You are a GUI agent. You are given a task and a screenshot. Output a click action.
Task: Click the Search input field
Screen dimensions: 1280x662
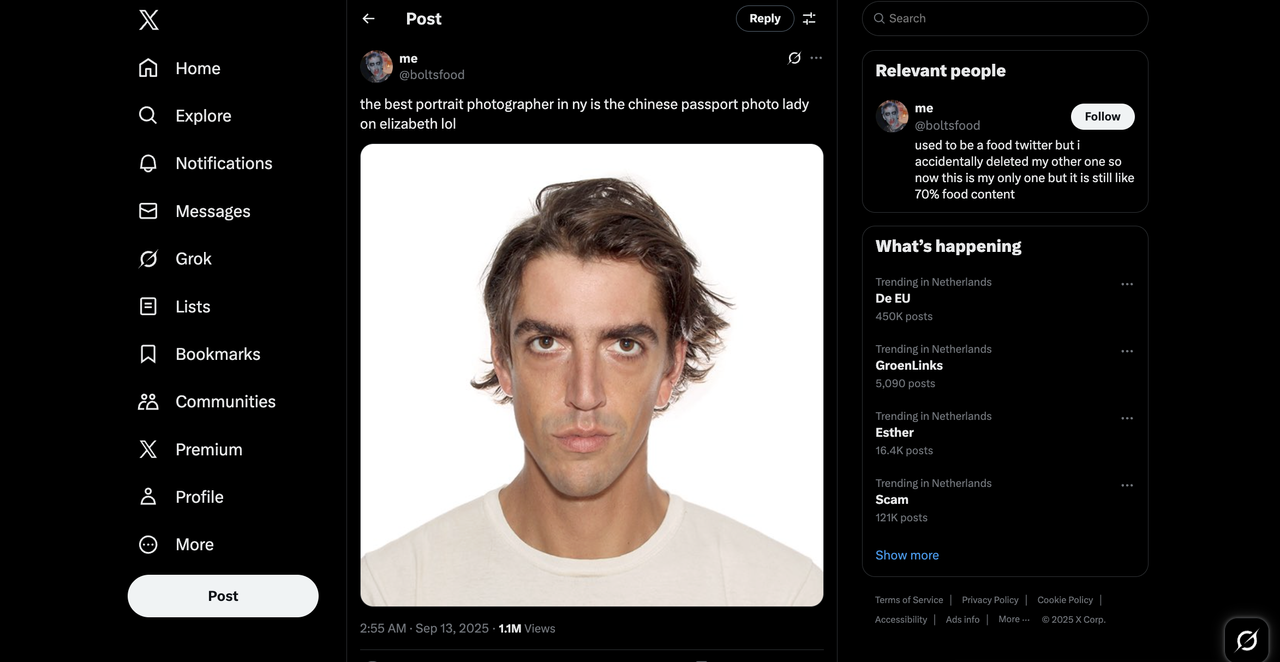(1005, 18)
